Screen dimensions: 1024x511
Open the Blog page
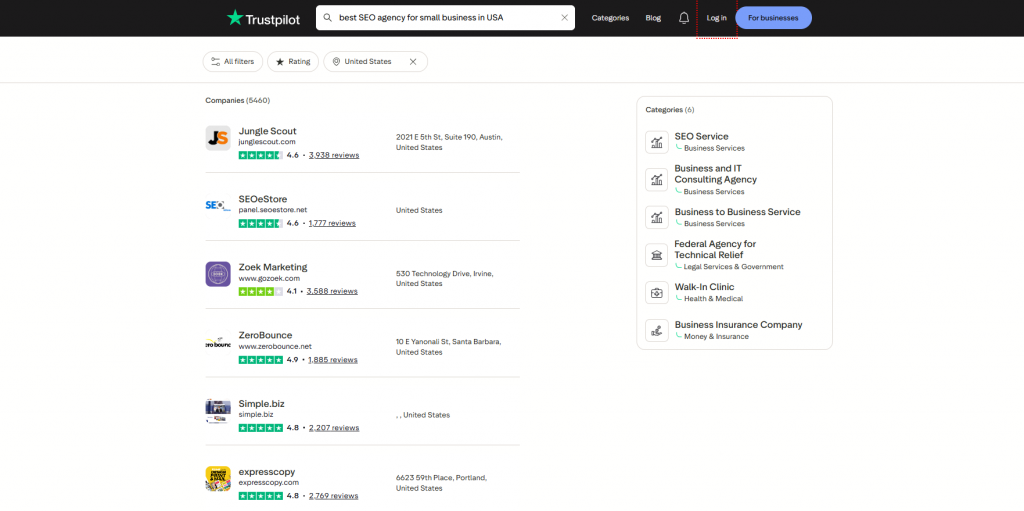point(653,18)
